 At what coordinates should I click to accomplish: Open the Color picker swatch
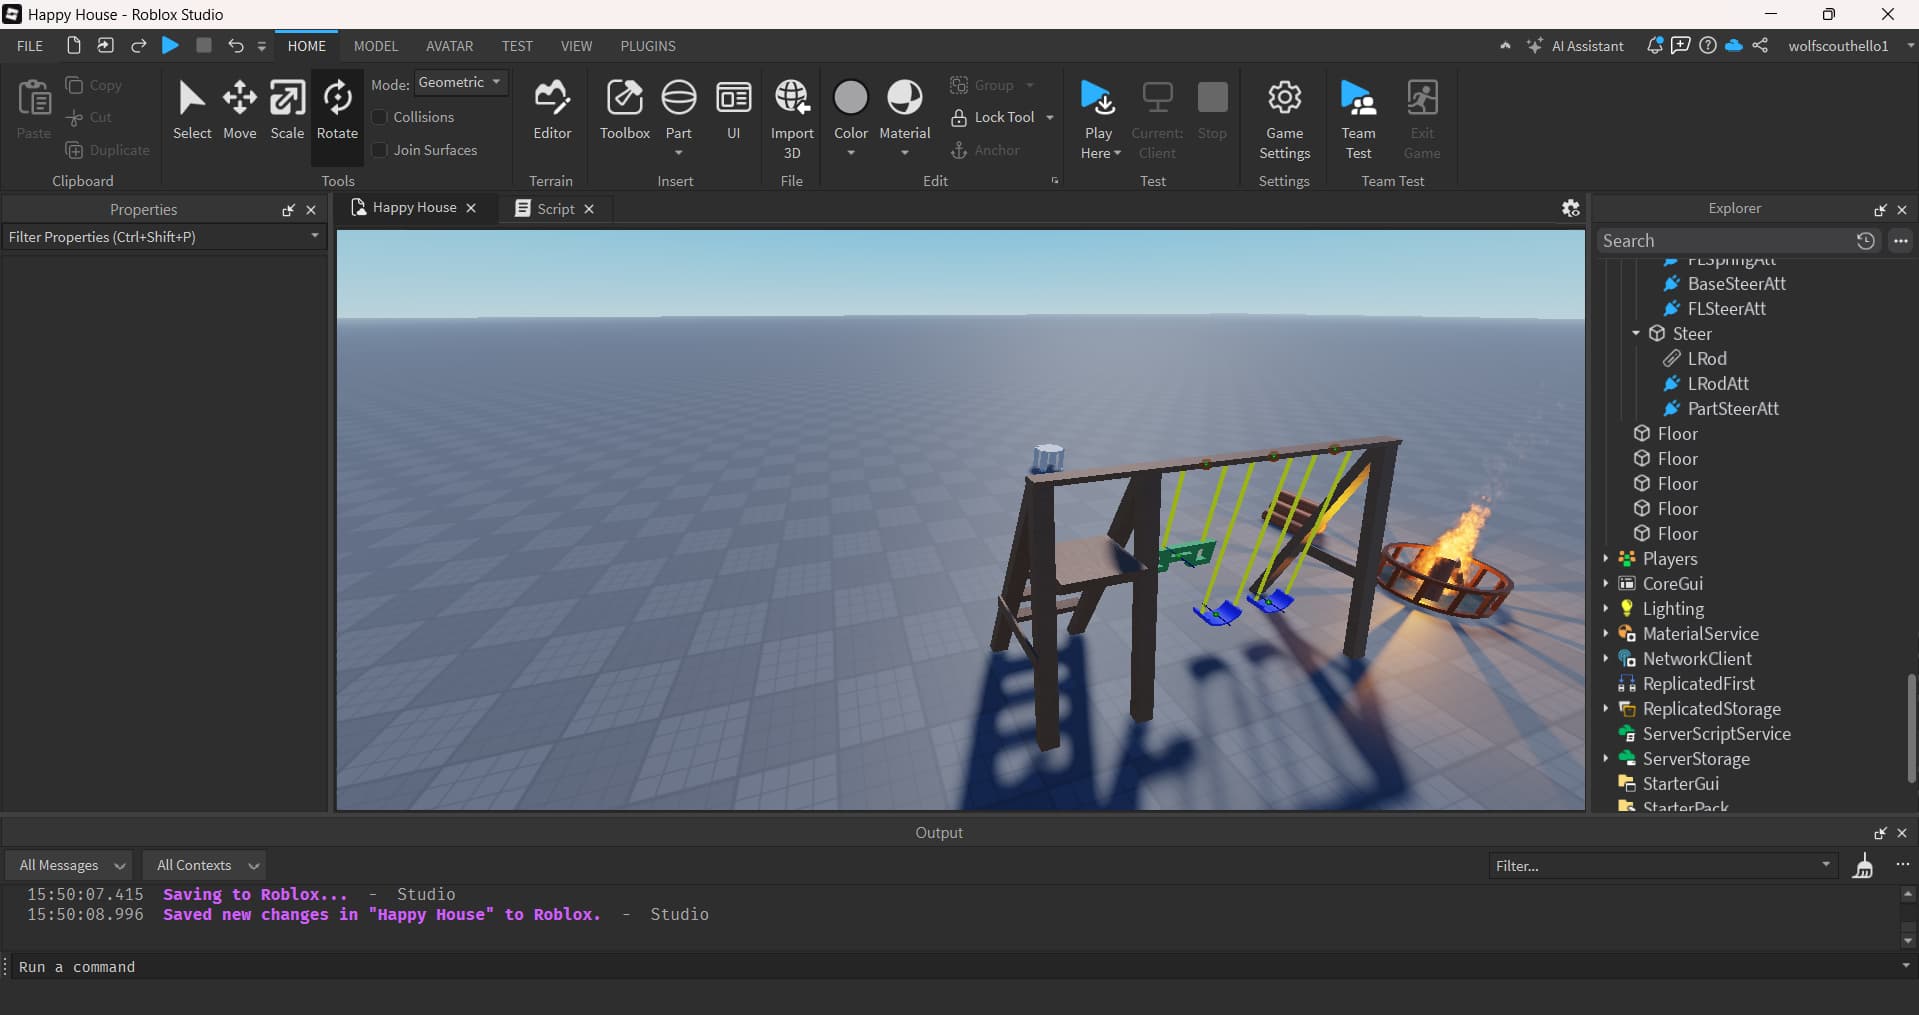(x=850, y=99)
